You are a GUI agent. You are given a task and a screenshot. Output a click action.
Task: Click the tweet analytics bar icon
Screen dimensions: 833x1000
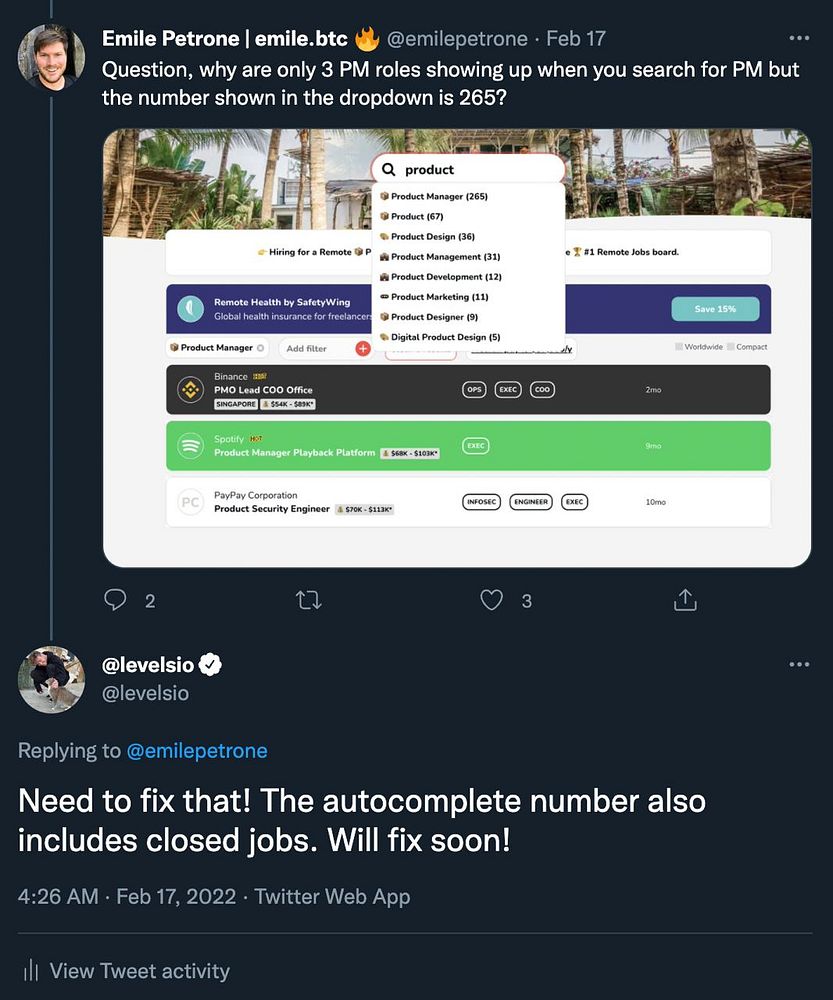(31, 971)
